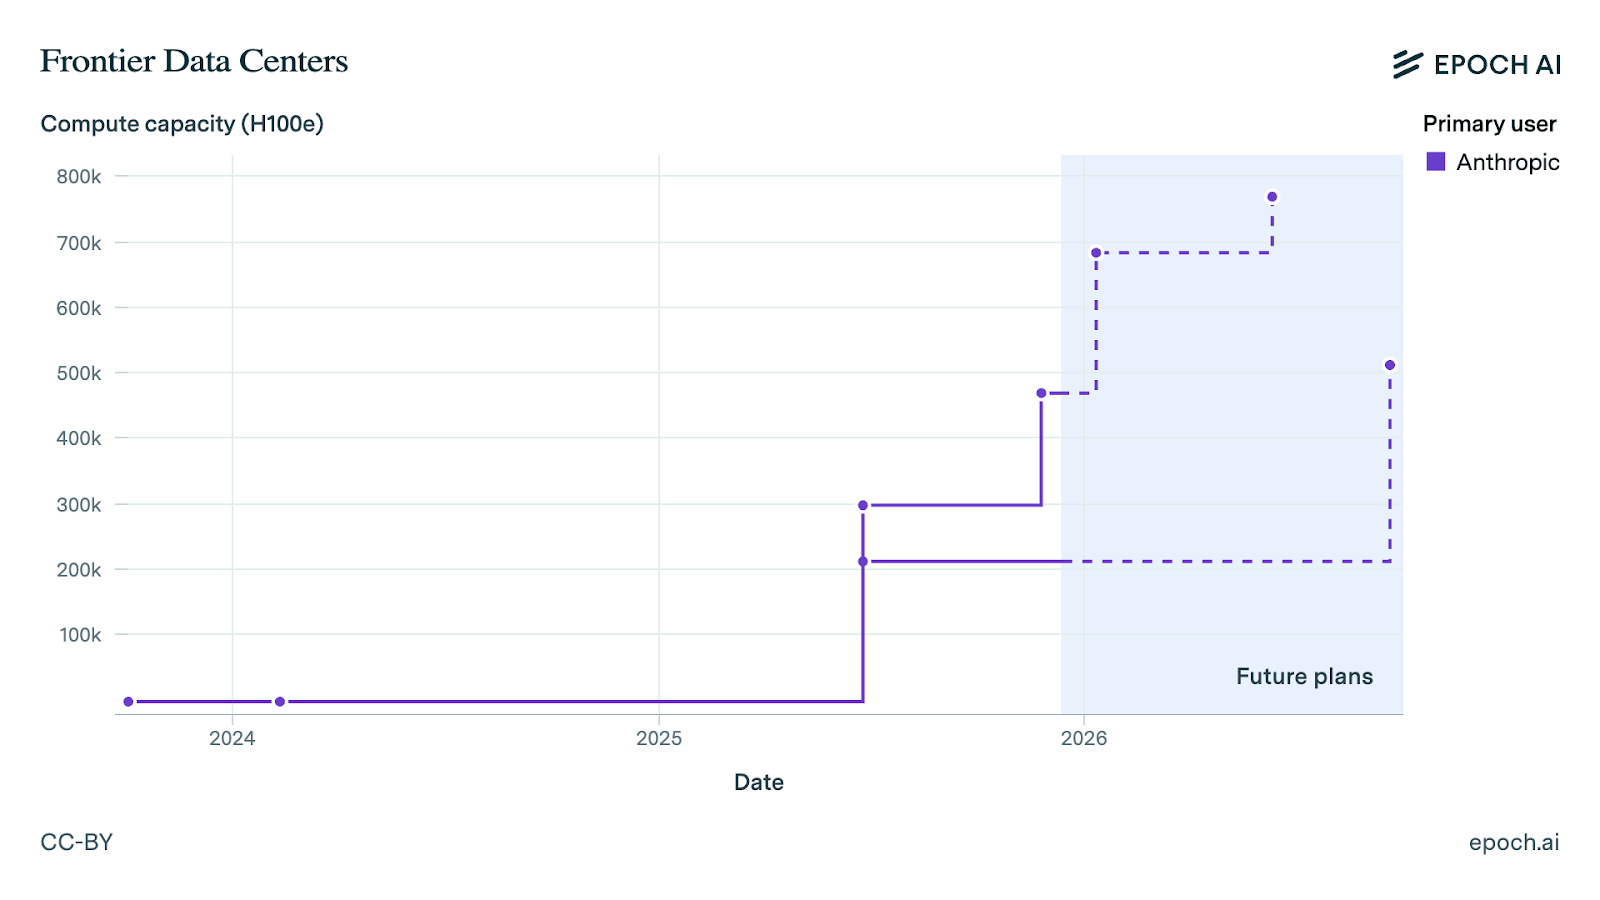Image resolution: width=1600 pixels, height=900 pixels.
Task: Click the Primary user legend heading
Action: pyautogui.click(x=1489, y=124)
